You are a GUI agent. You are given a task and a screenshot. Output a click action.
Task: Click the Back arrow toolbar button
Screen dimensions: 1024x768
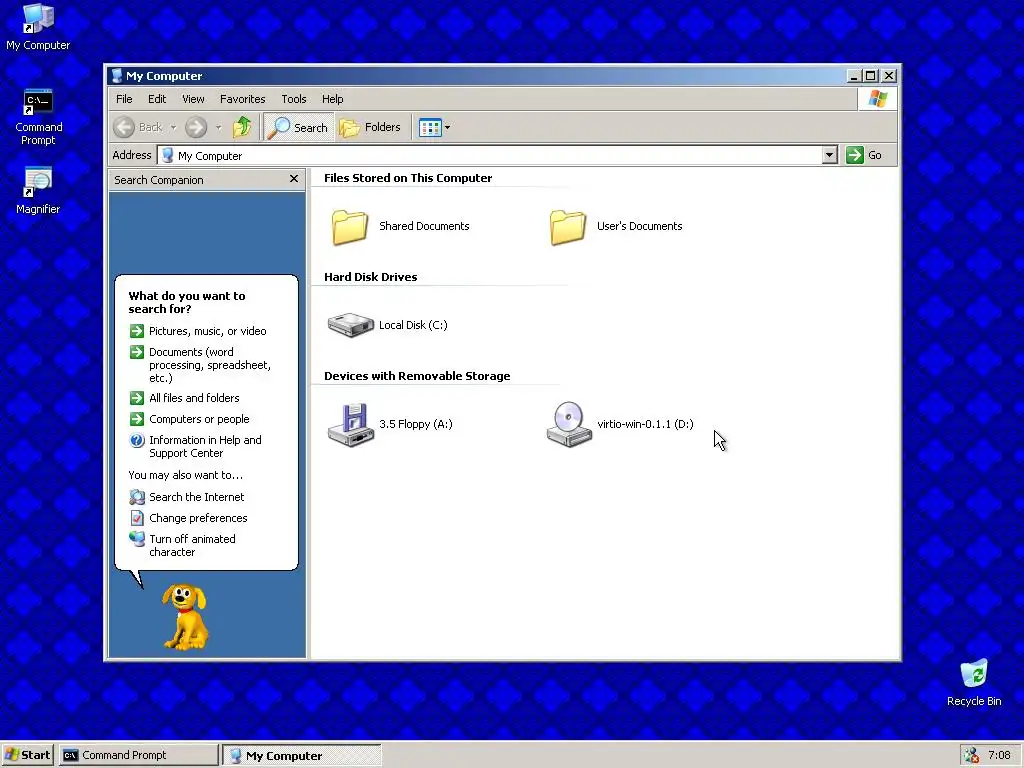[x=138, y=127]
